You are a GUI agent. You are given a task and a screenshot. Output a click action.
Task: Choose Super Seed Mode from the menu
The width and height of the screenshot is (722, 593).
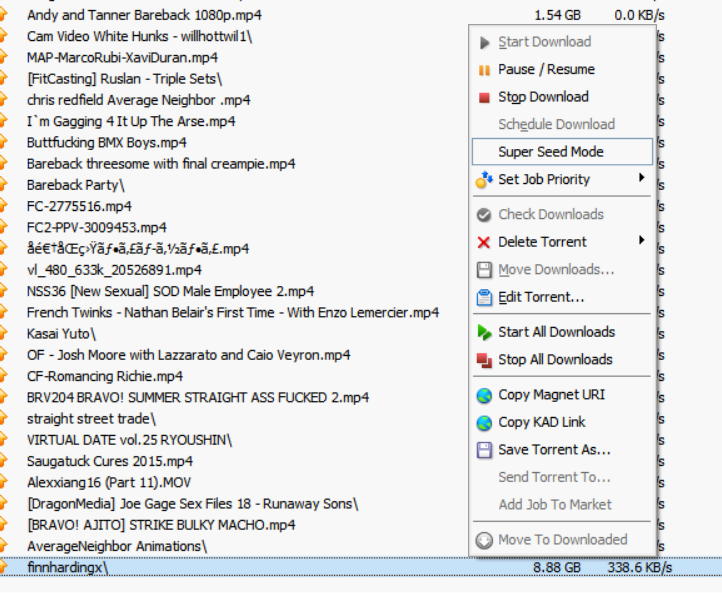pos(551,152)
